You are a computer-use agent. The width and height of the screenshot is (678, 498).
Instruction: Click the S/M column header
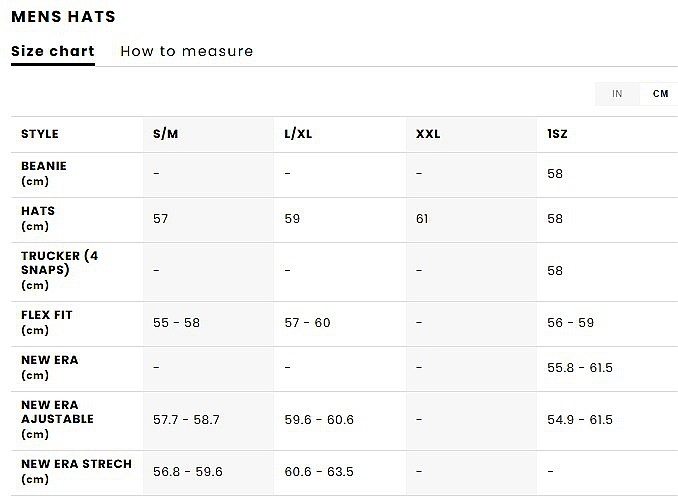[x=166, y=134]
